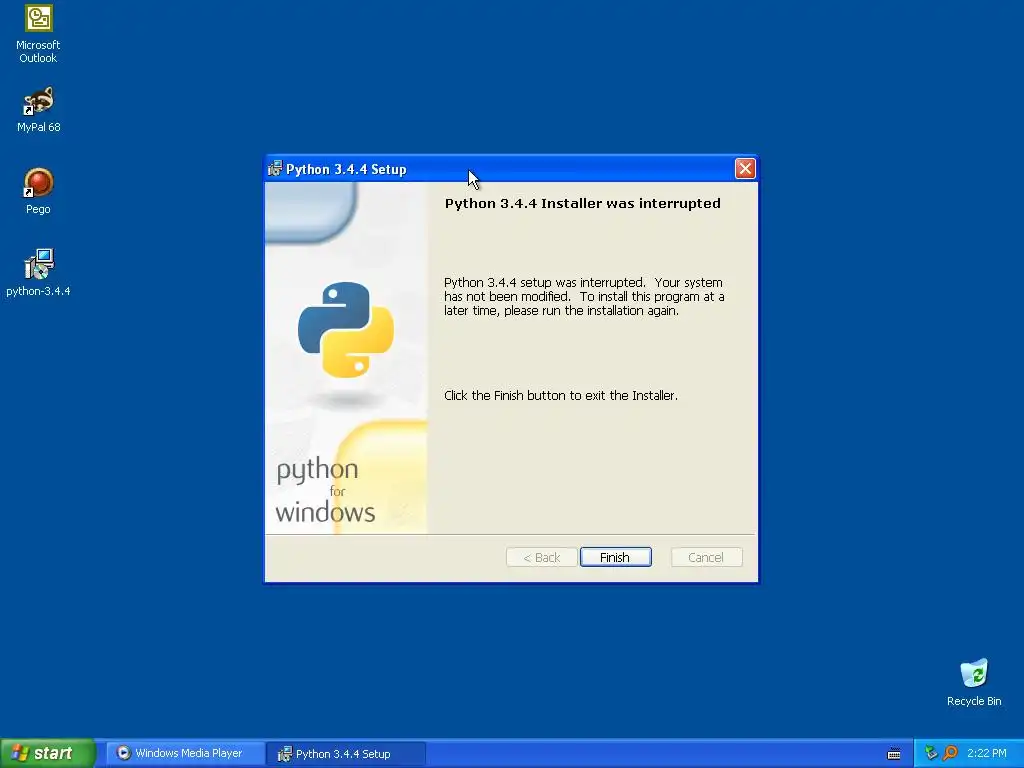Click the setup icon in dialog title bar
1024x768 pixels.
(275, 168)
